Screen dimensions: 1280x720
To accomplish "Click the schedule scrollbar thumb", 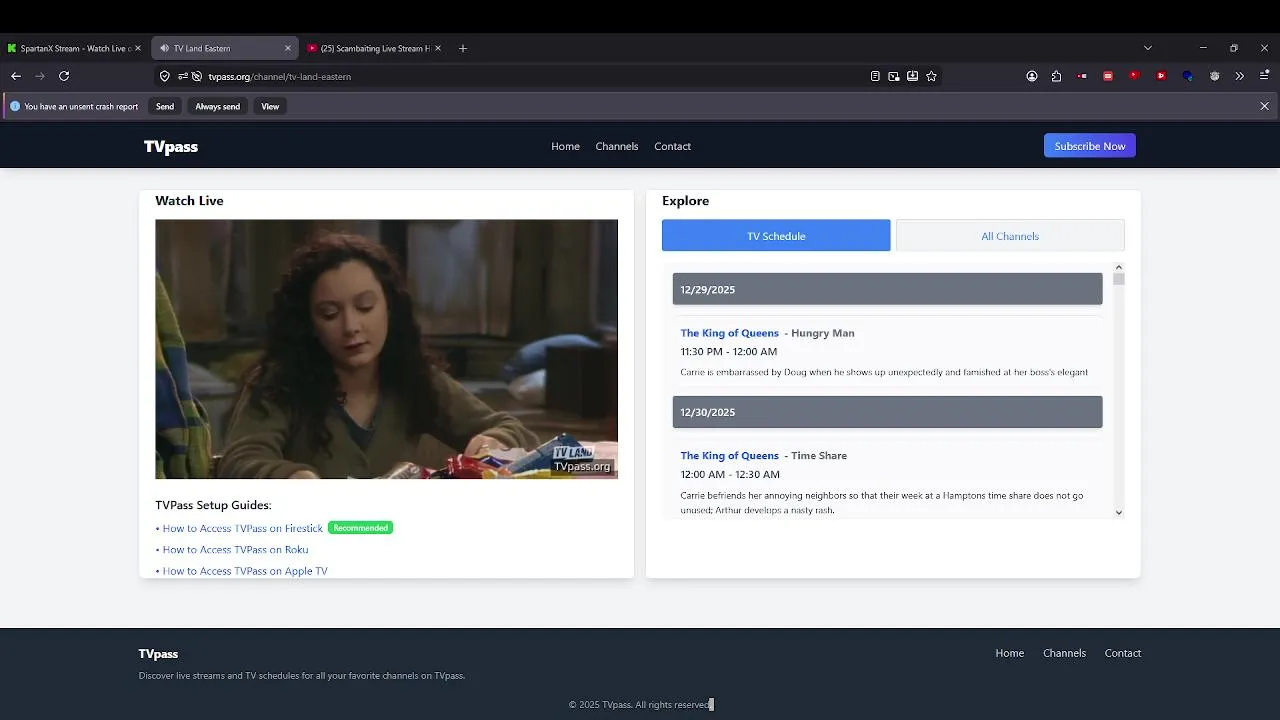I will click(x=1119, y=279).
